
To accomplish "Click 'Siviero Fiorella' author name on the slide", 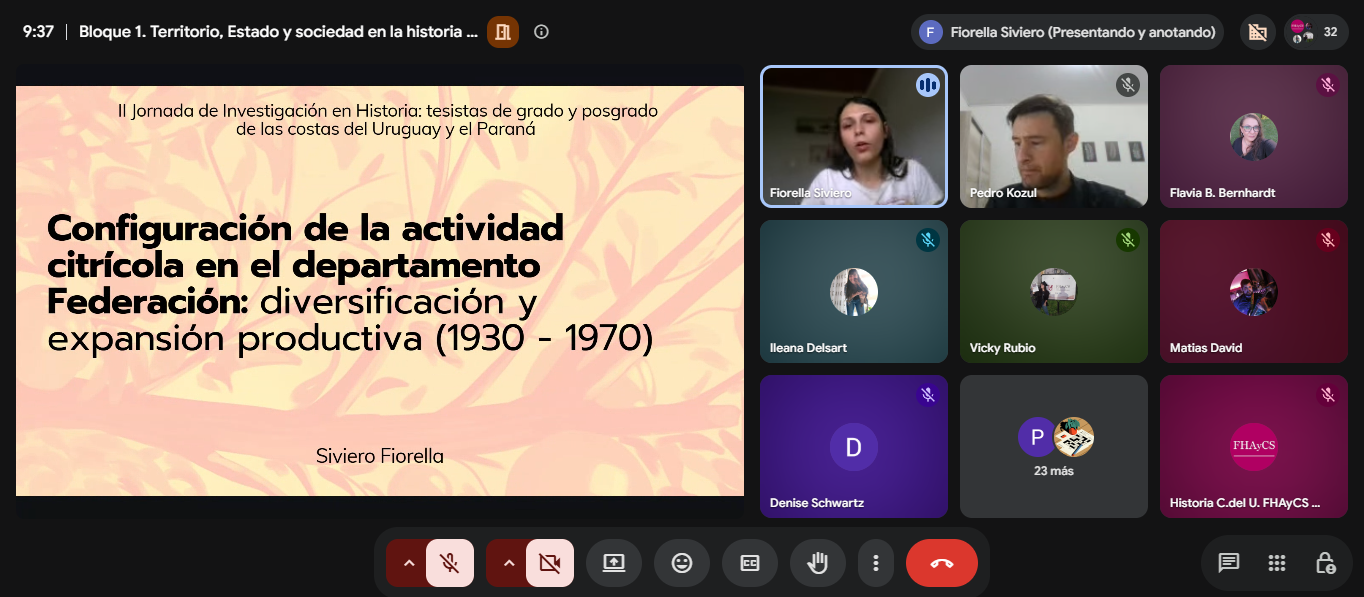I will point(380,456).
